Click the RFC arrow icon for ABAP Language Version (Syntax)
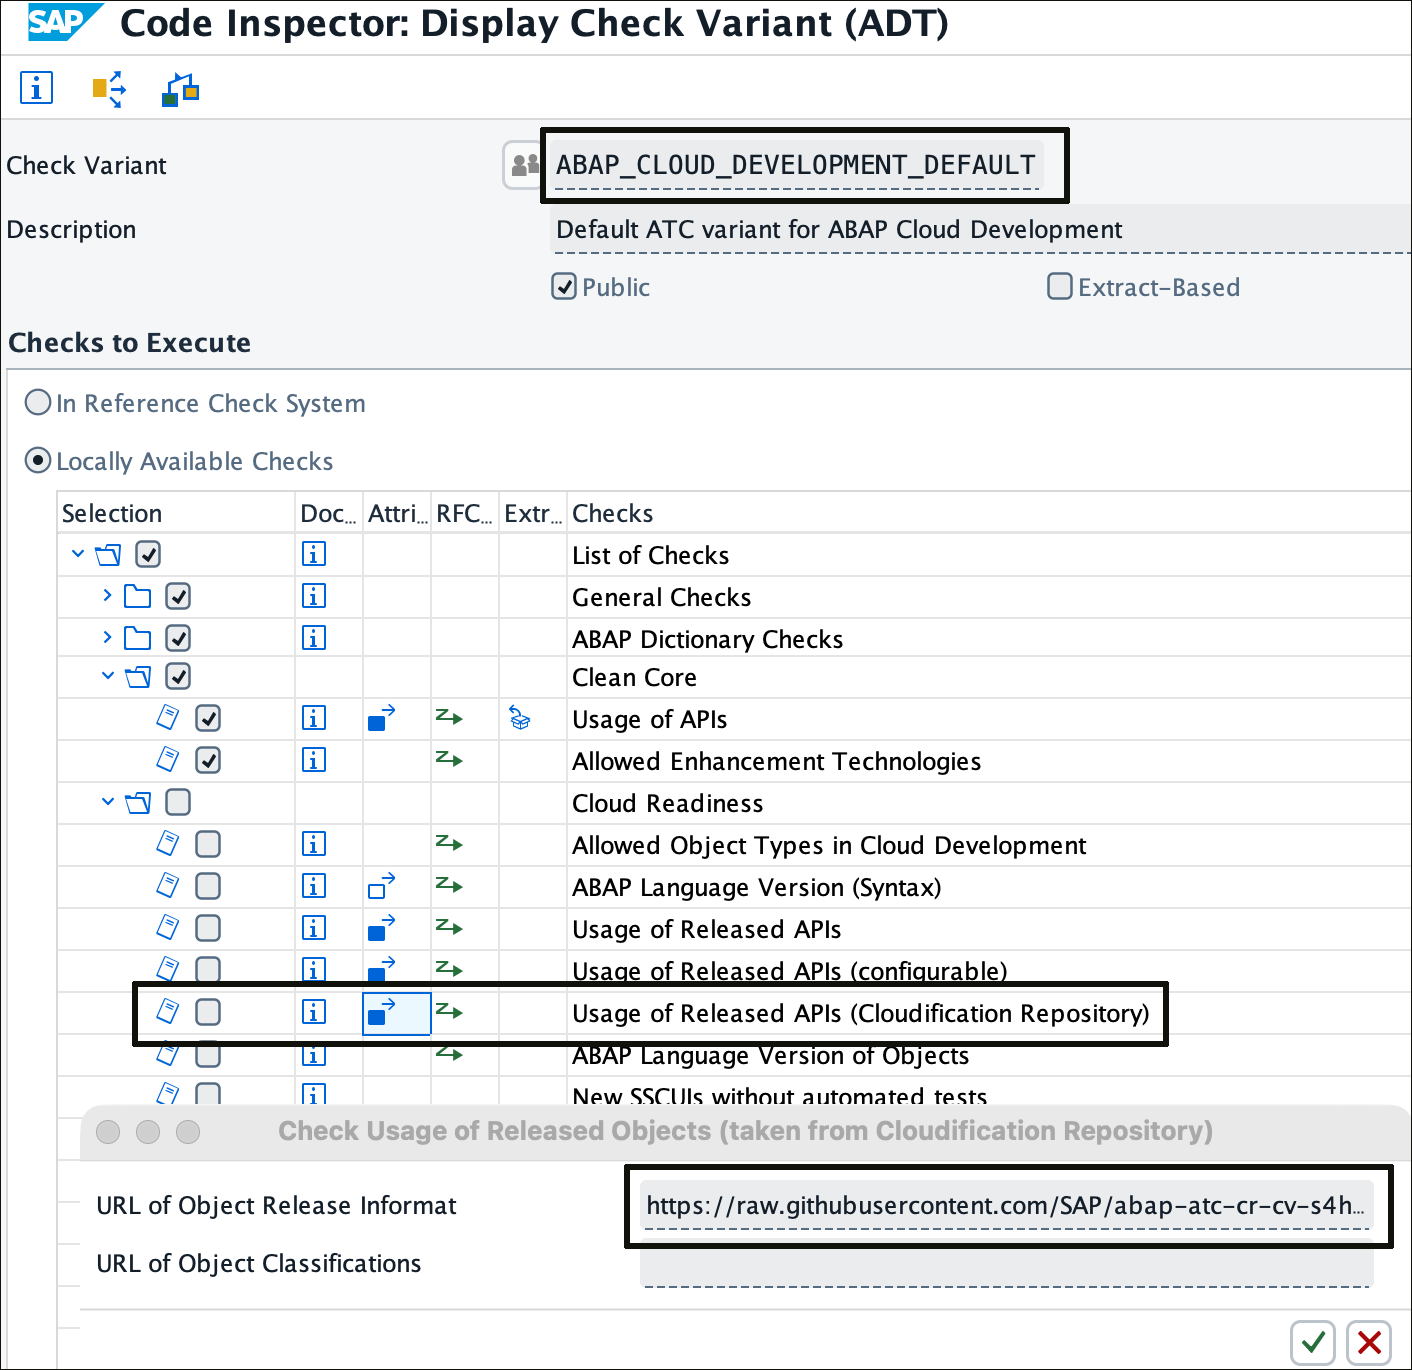The height and width of the screenshot is (1370, 1412). (449, 885)
